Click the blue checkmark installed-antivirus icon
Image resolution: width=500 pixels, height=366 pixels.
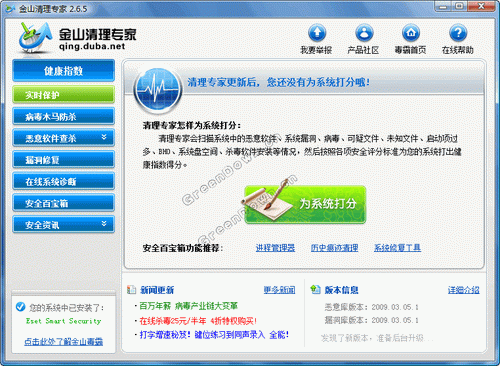20,307
